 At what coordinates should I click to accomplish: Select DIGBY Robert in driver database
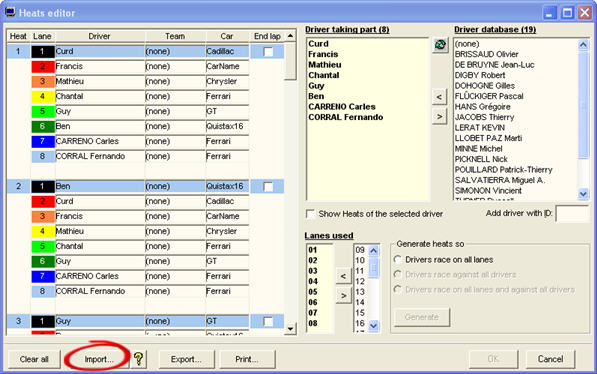pos(480,75)
